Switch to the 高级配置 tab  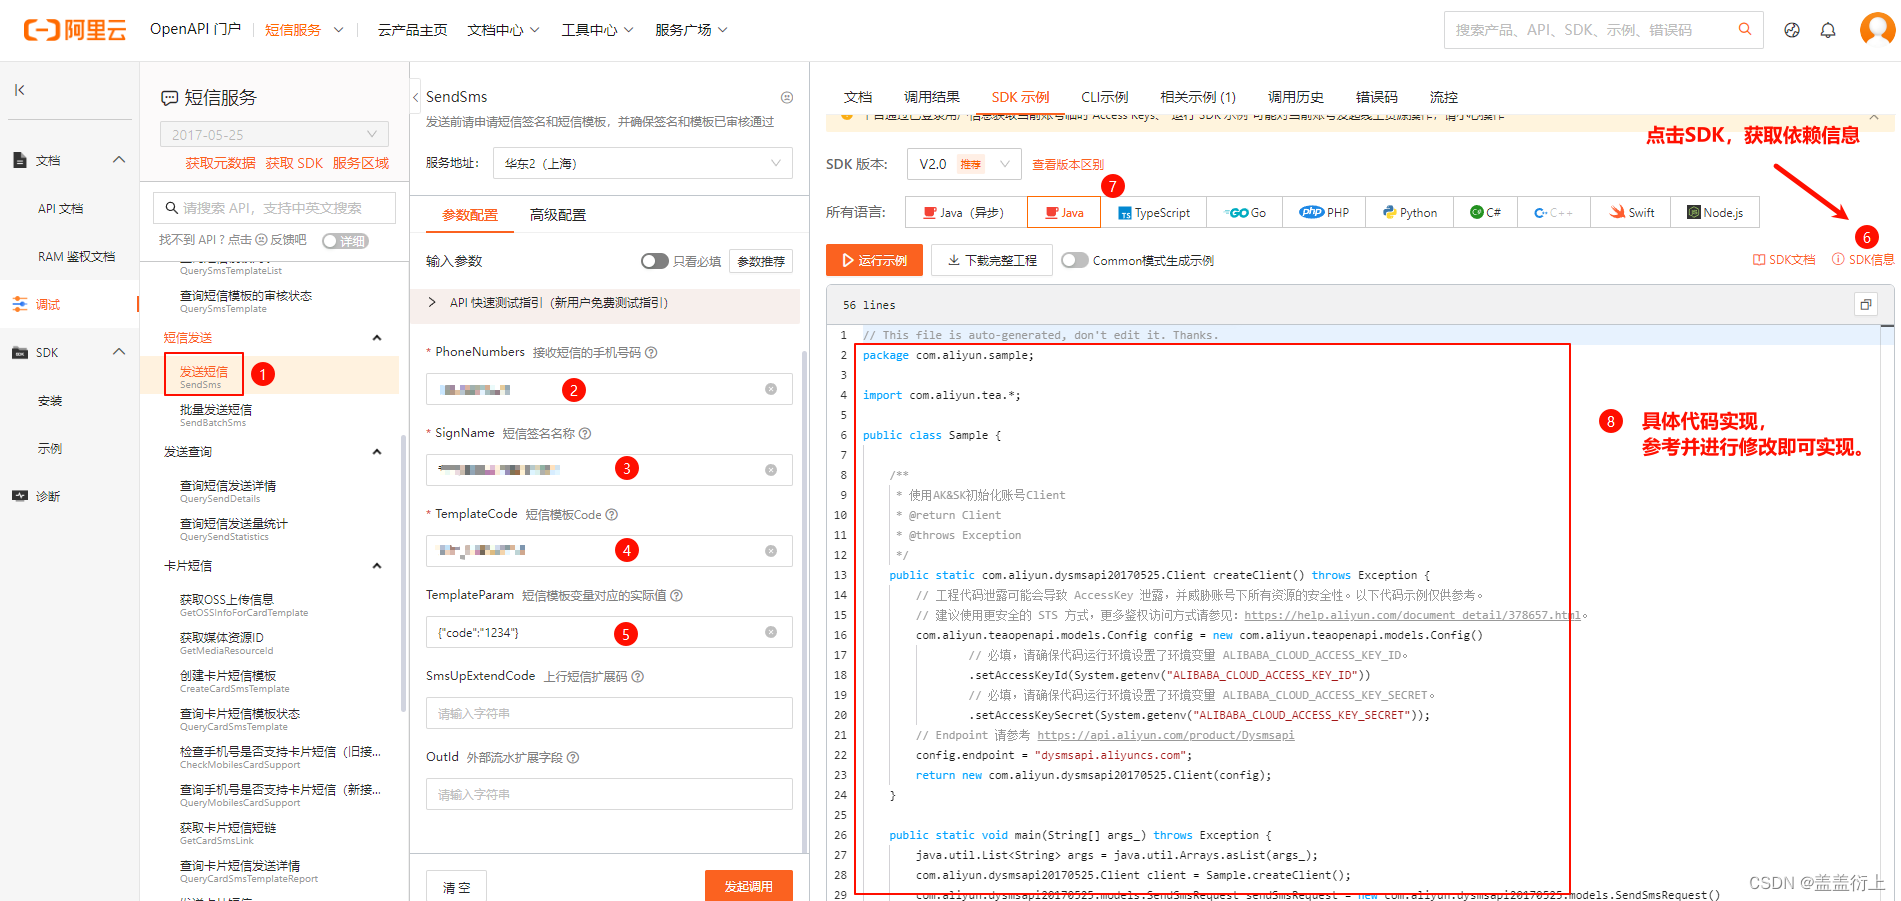[x=558, y=215]
